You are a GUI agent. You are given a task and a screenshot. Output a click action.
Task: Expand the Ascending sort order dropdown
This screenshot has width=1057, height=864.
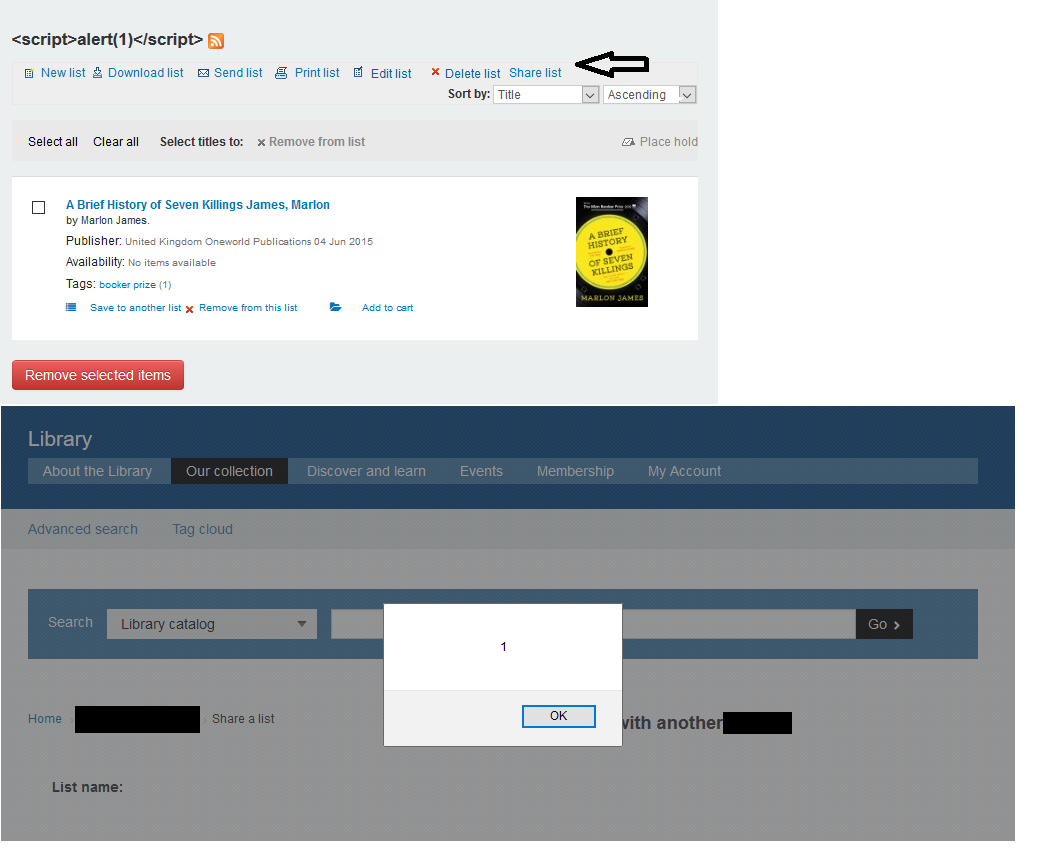click(x=649, y=95)
